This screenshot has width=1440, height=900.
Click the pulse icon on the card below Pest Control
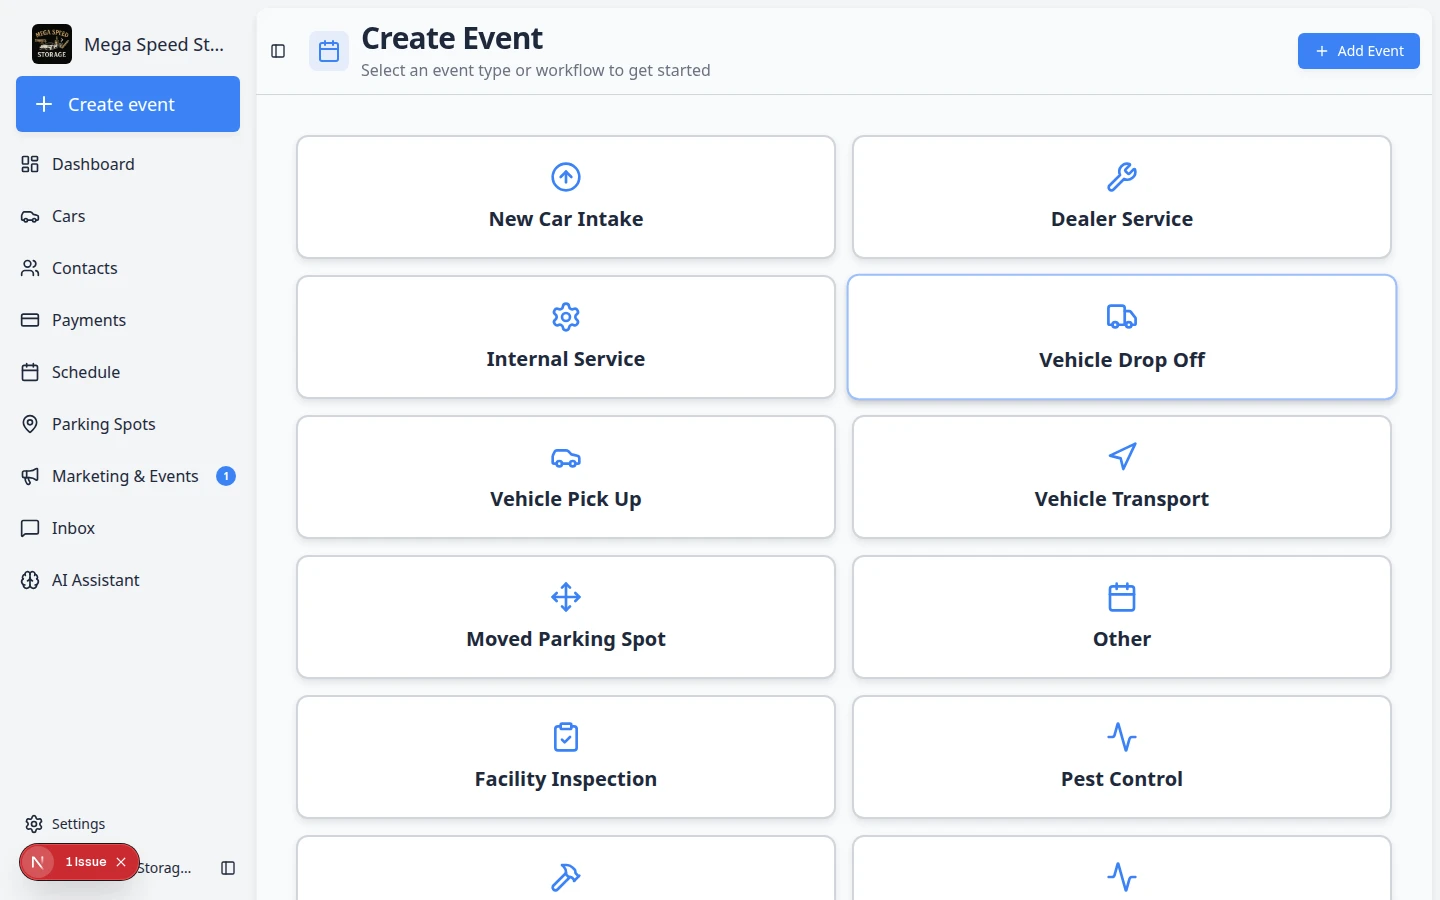(x=1122, y=877)
